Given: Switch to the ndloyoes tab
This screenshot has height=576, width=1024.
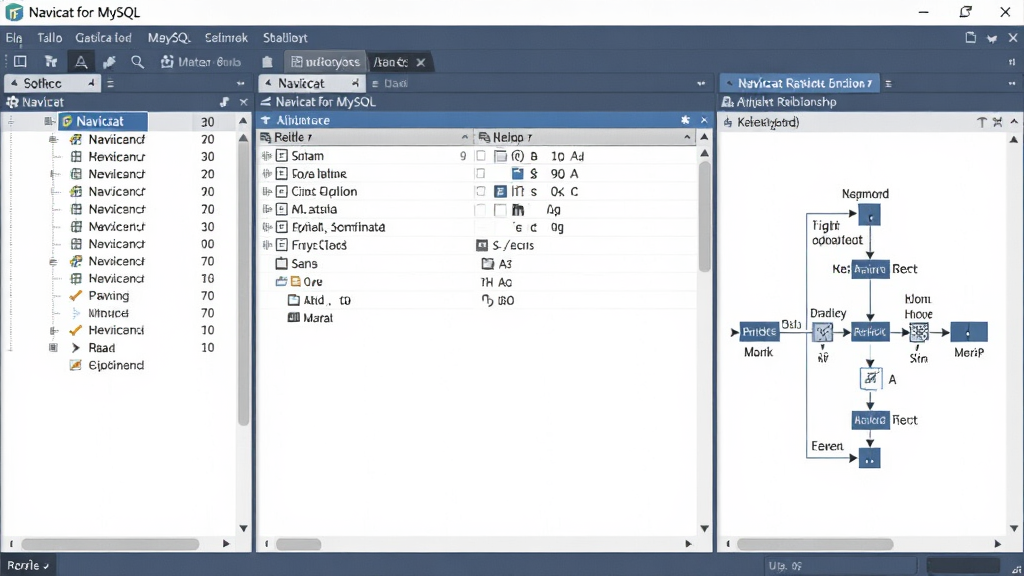Looking at the screenshot, I should [325, 62].
